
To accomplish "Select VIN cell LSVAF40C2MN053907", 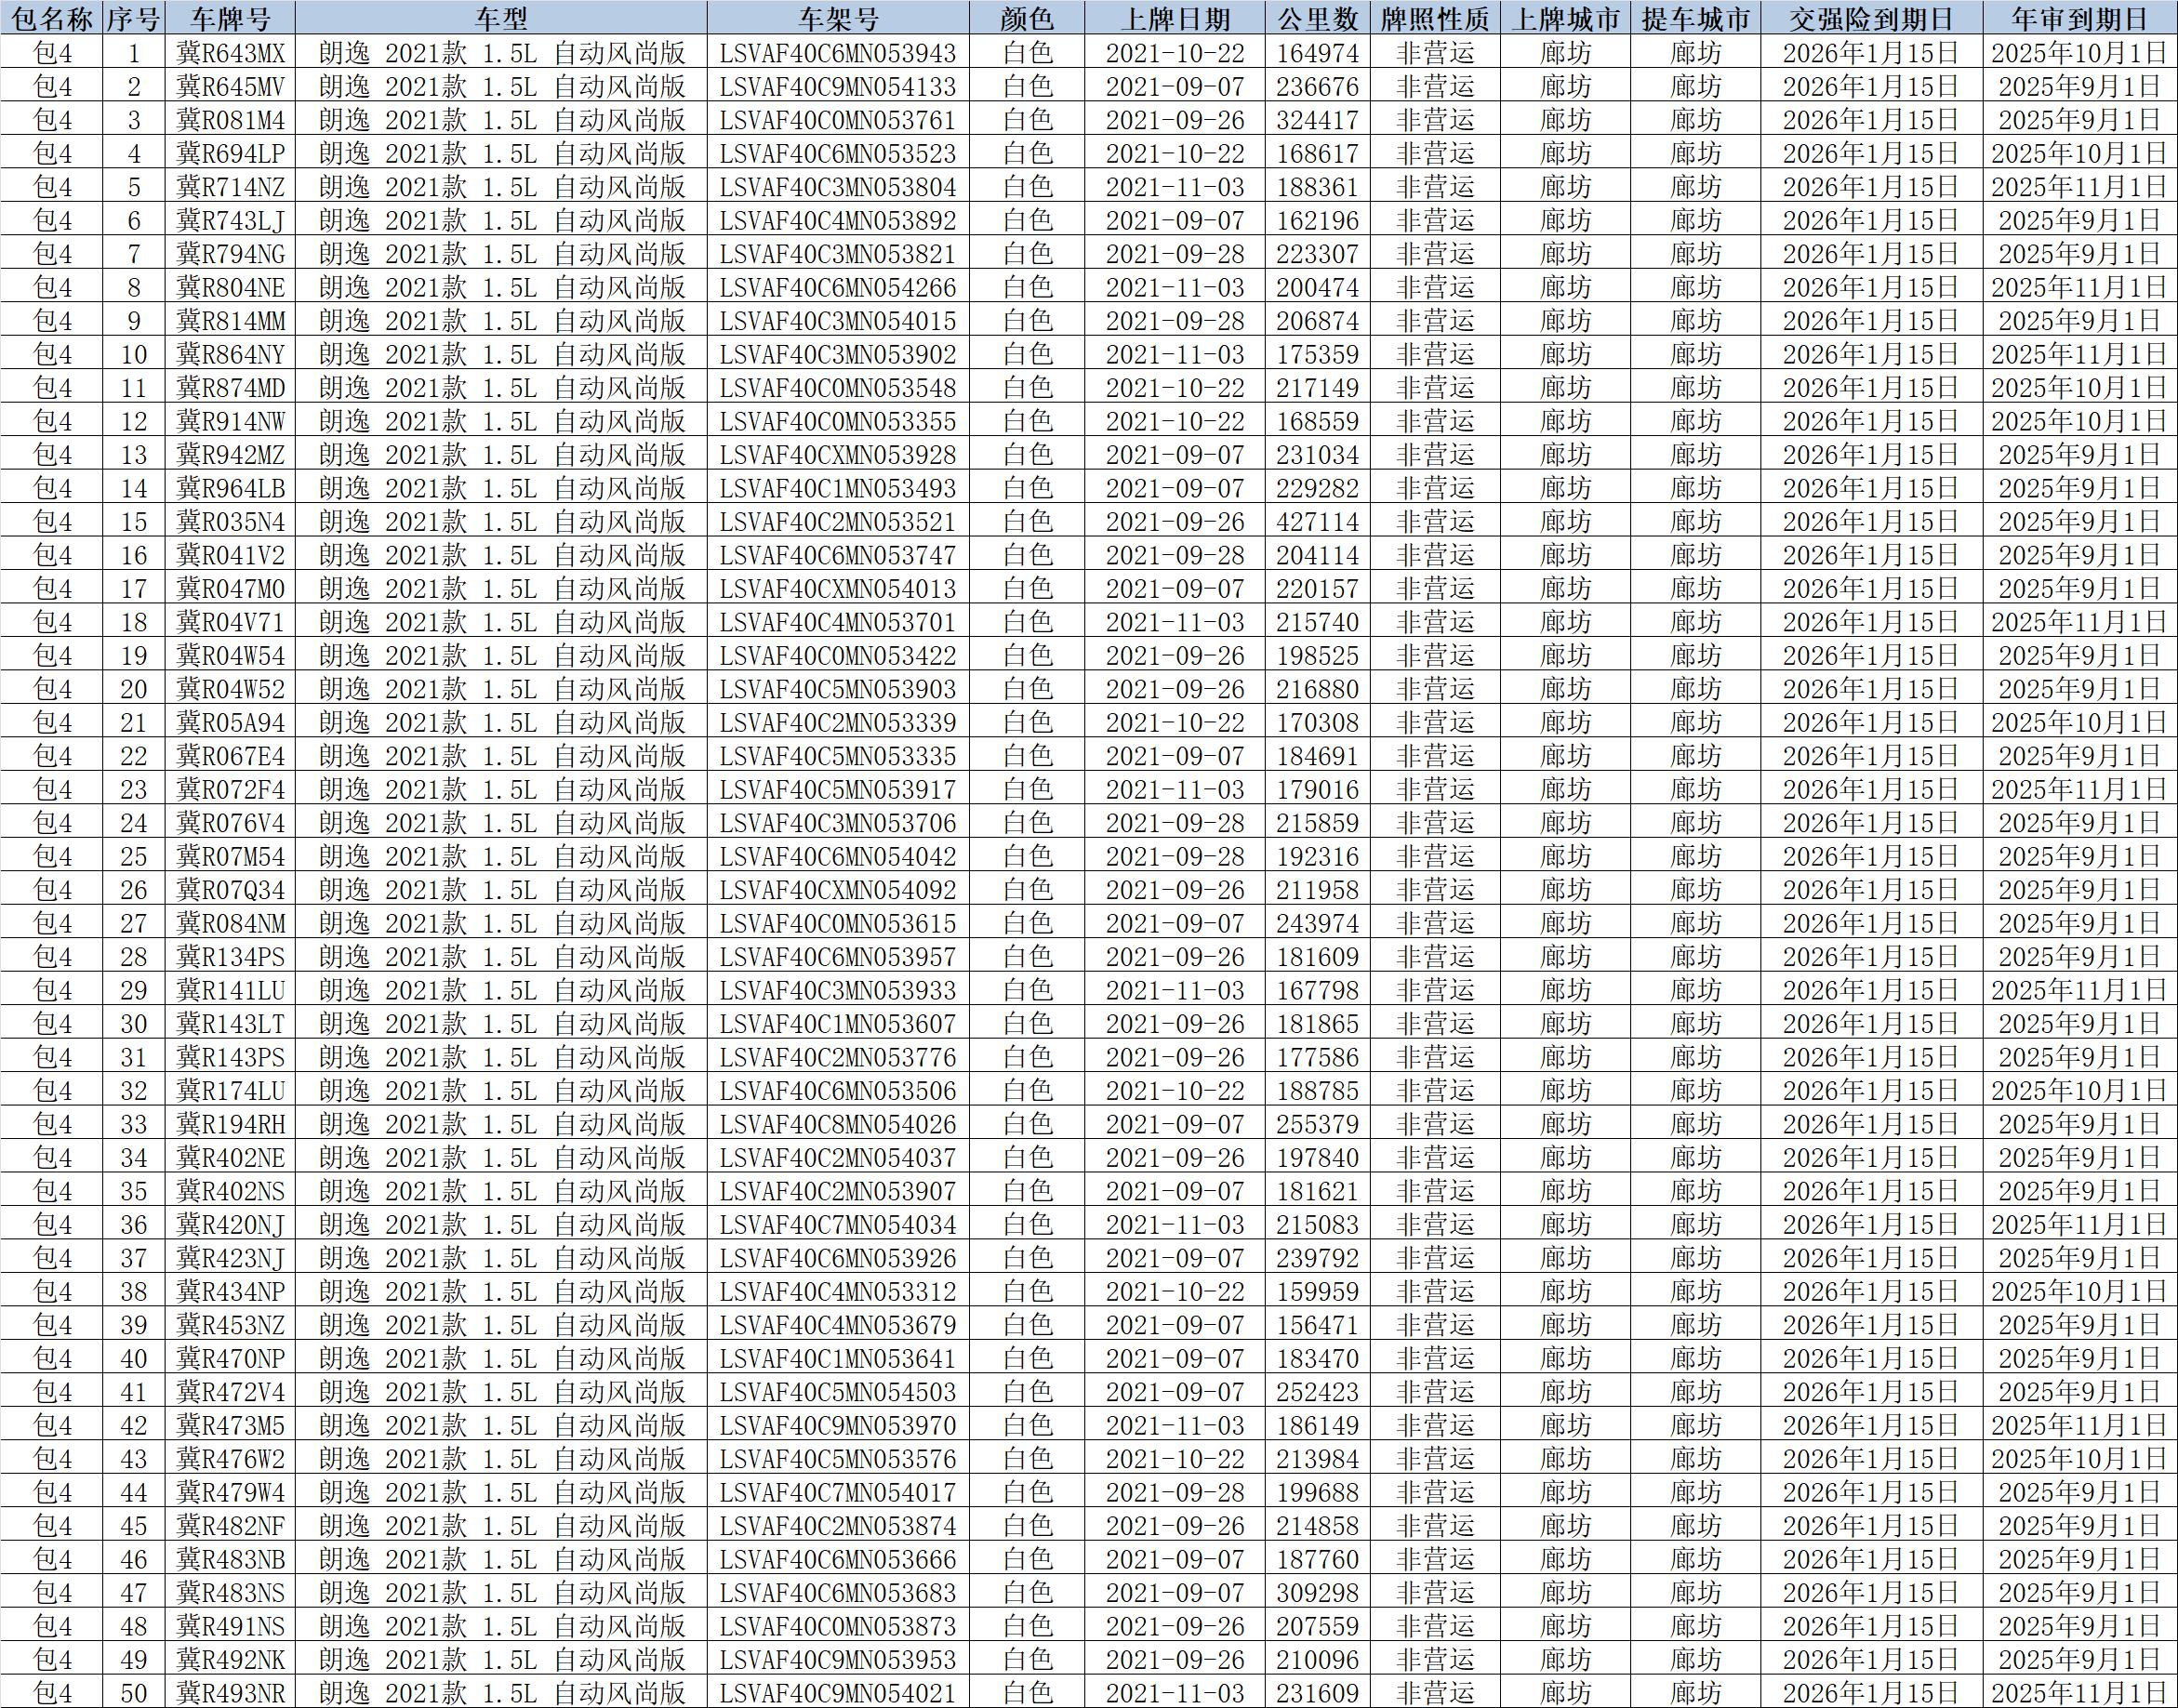I will 838,1192.
